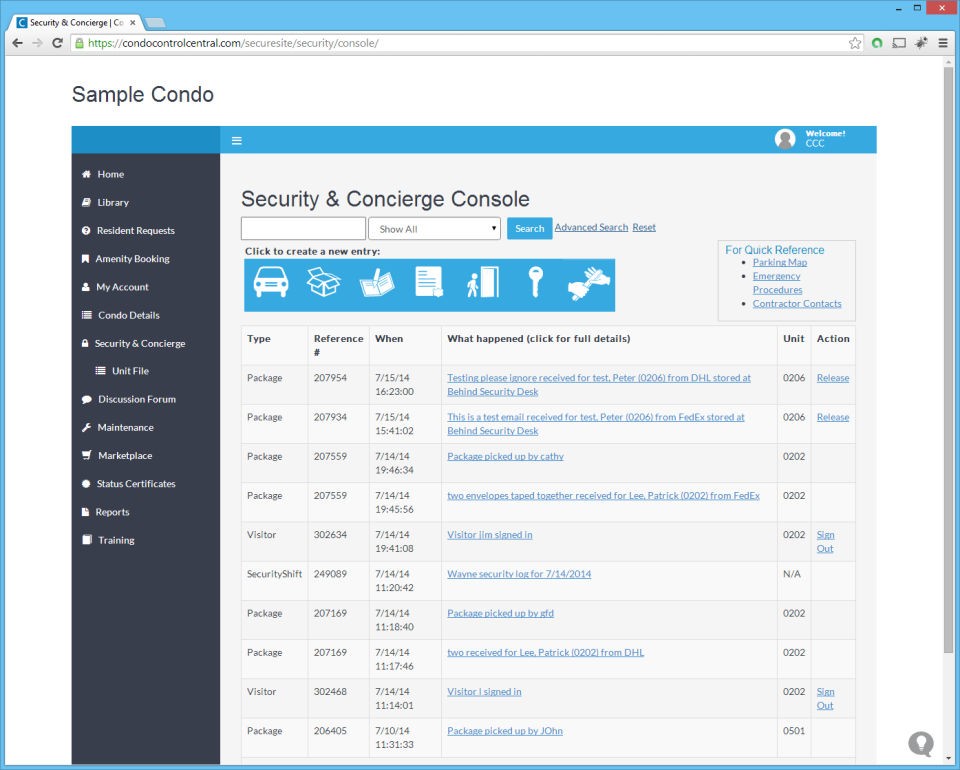Screen dimensions: 960x770
Task: Create a new key entry with key icon
Action: (536, 282)
